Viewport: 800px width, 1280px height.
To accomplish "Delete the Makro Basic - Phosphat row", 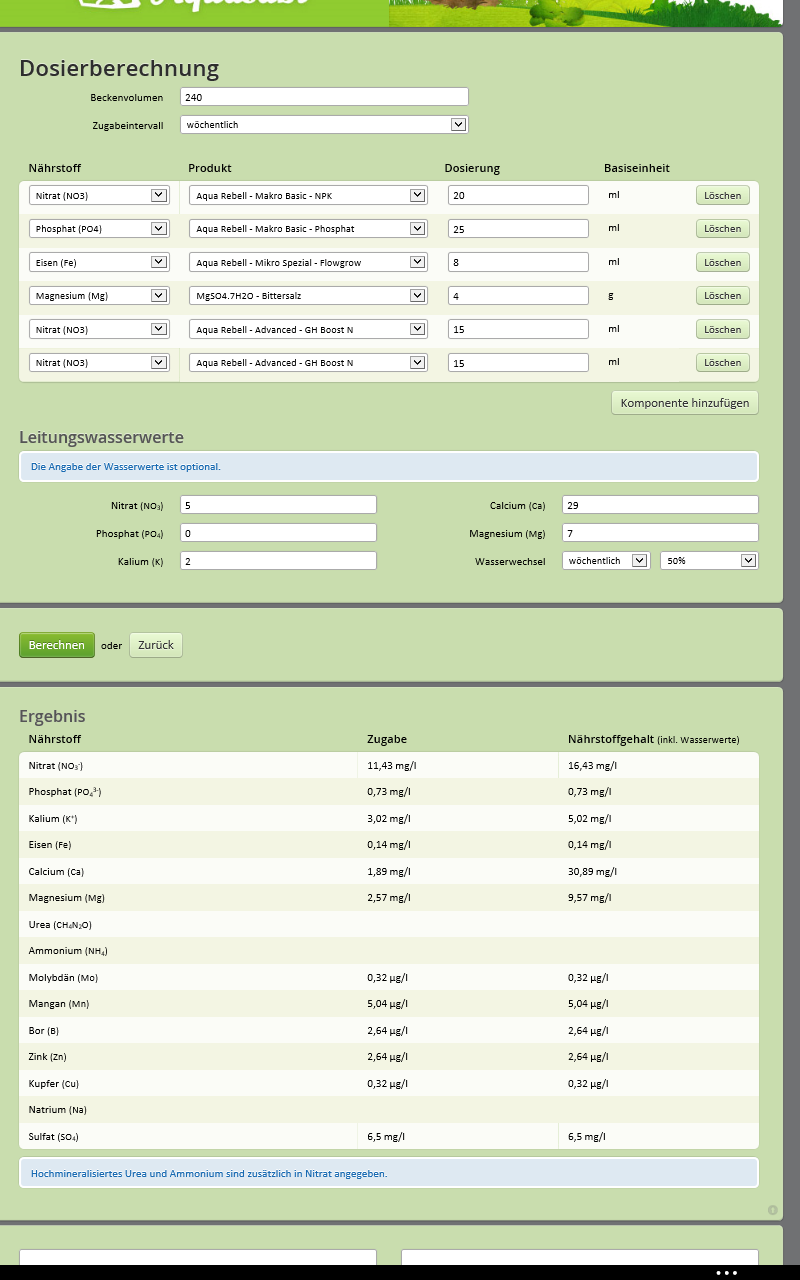I will [x=723, y=229].
